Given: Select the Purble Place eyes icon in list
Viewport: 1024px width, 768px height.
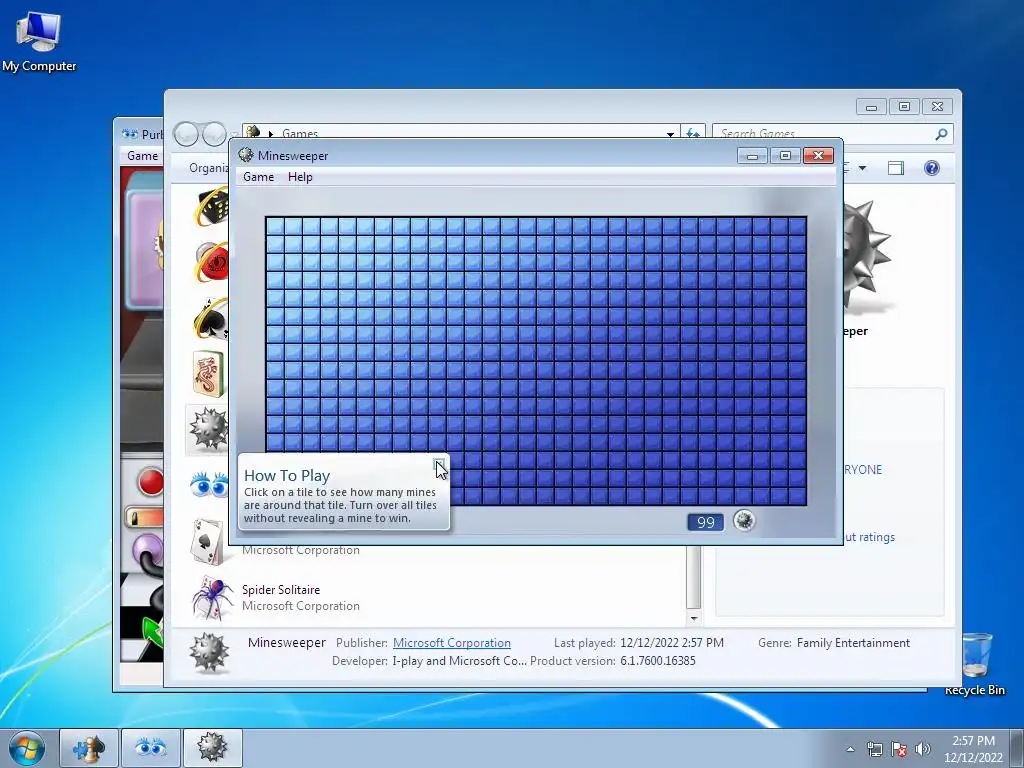Looking at the screenshot, I should (x=208, y=485).
